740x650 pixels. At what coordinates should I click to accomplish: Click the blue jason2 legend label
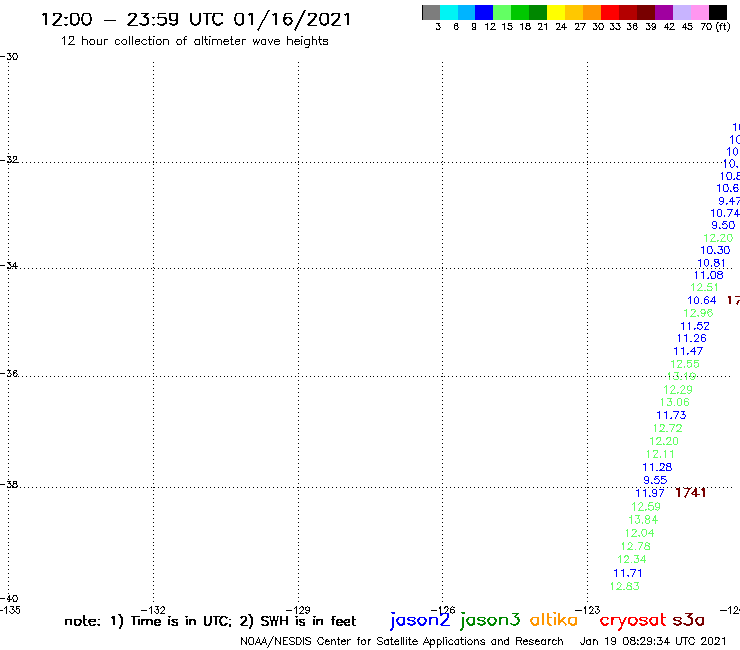coord(420,620)
